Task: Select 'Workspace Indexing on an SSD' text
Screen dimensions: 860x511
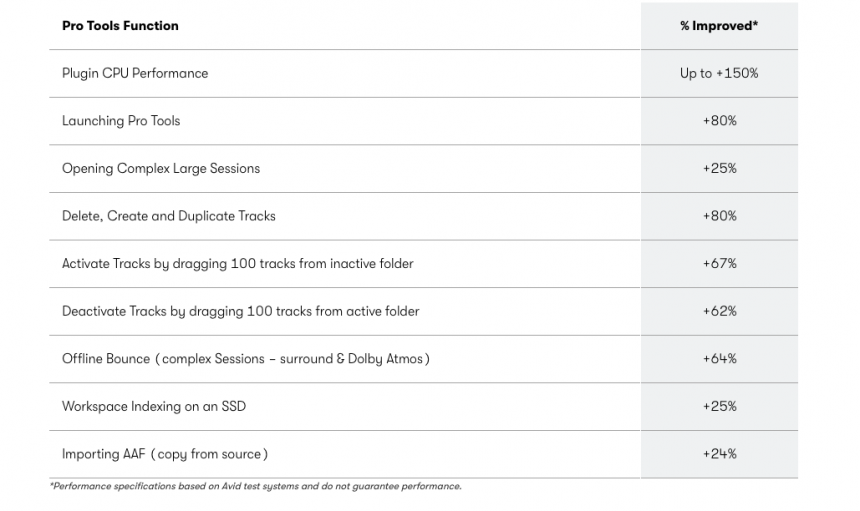Action: (154, 406)
